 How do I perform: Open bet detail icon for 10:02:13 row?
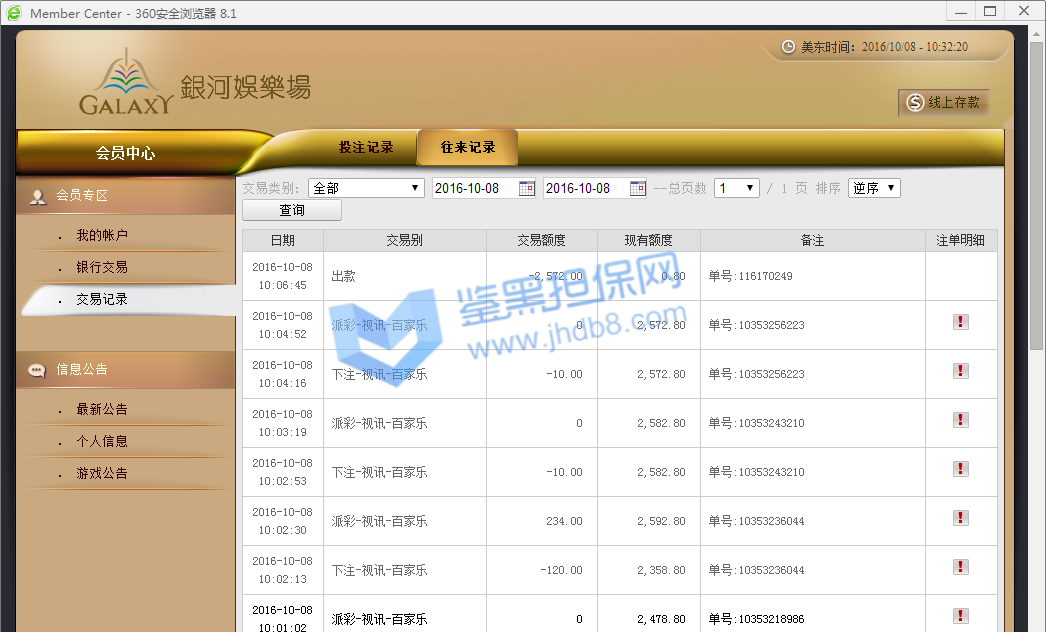[x=961, y=567]
